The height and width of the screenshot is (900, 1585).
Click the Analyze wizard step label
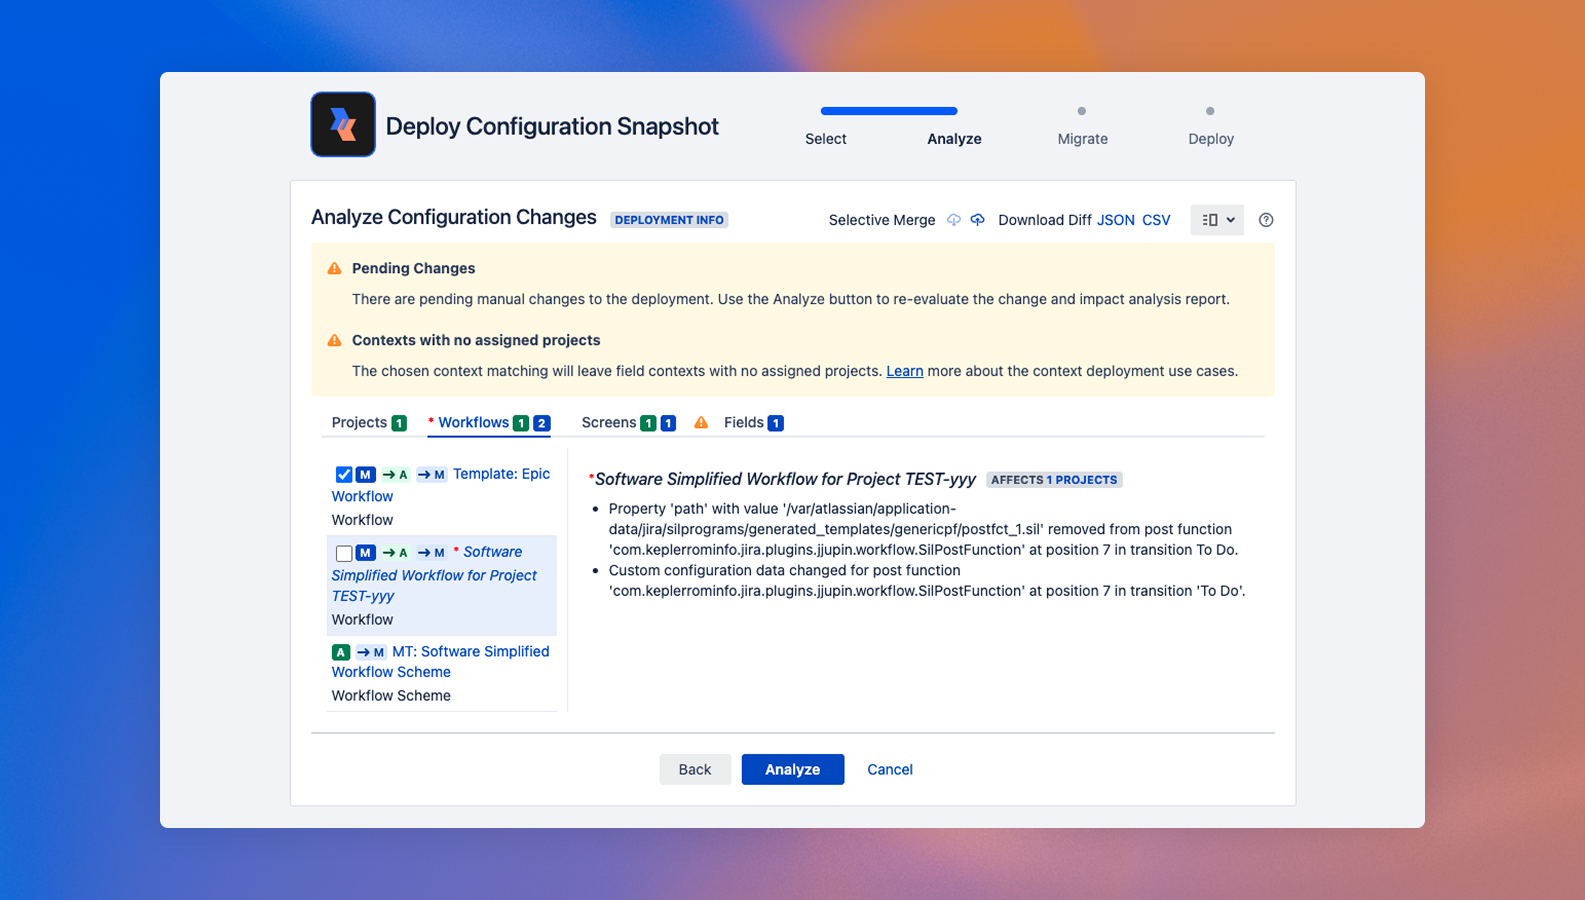coord(954,139)
